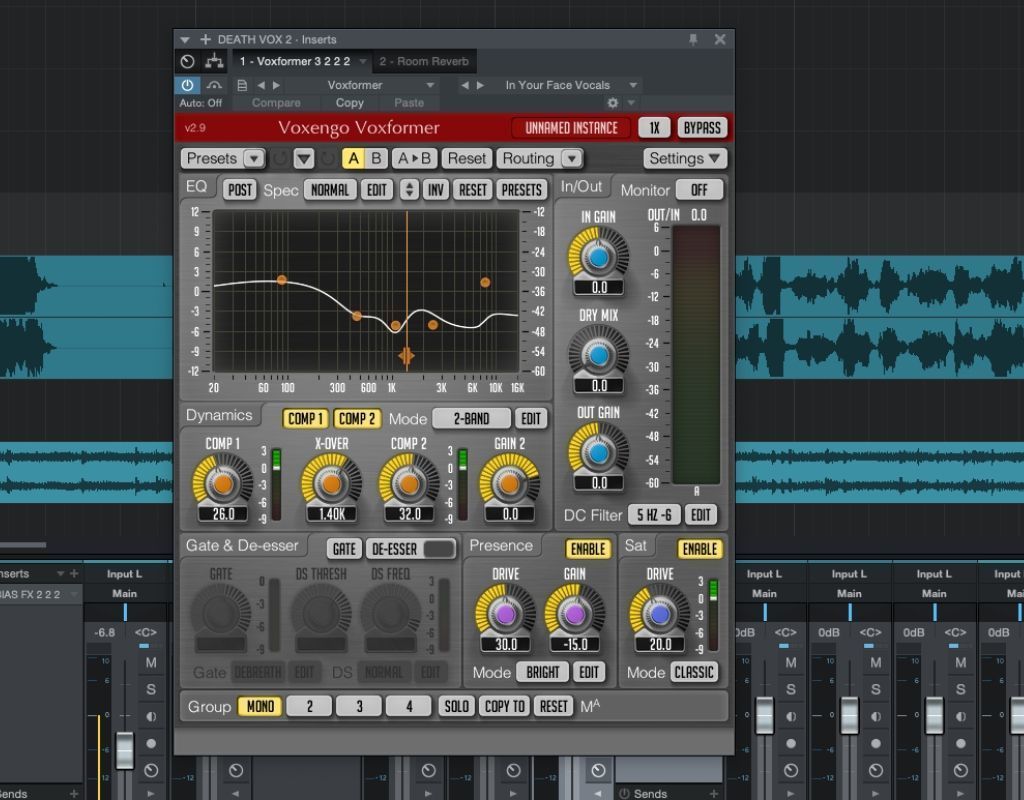
Task: Open the Presets dropdown arrow
Action: tap(254, 159)
